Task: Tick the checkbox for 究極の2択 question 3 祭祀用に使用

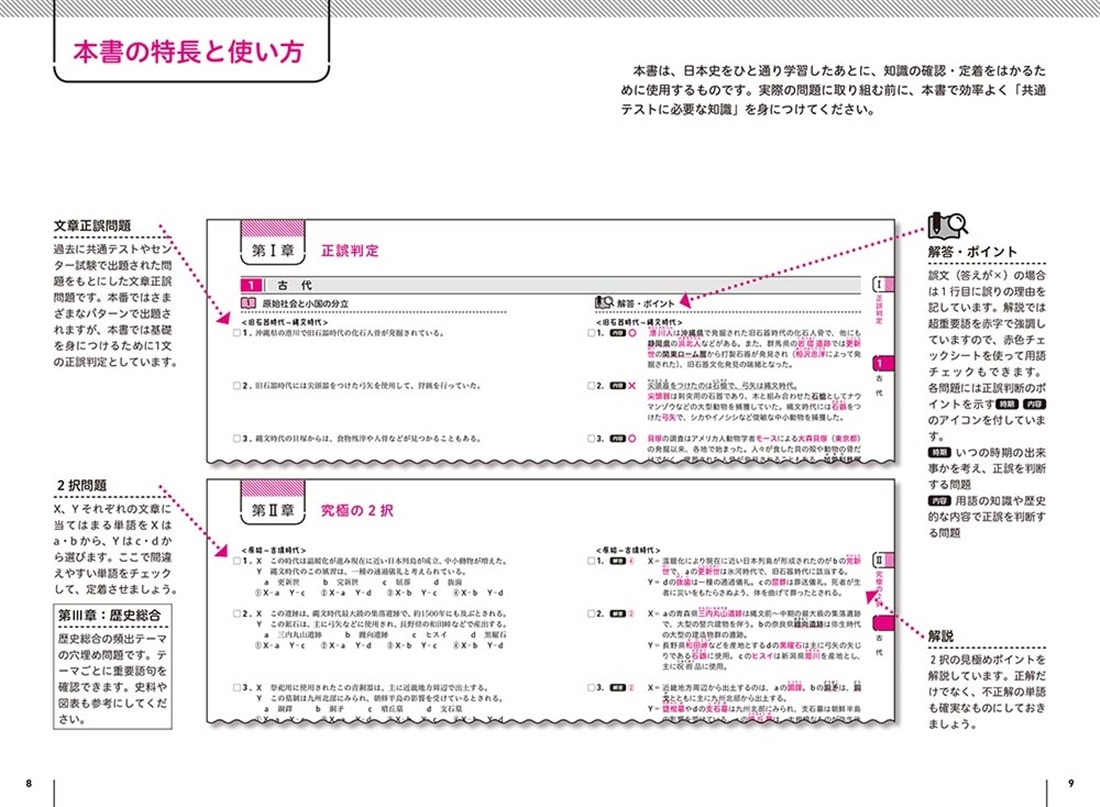Action: [x=237, y=688]
